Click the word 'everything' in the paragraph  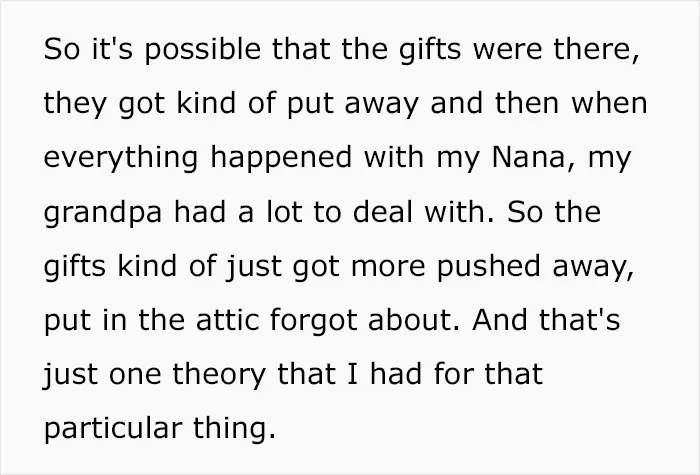tap(121, 158)
